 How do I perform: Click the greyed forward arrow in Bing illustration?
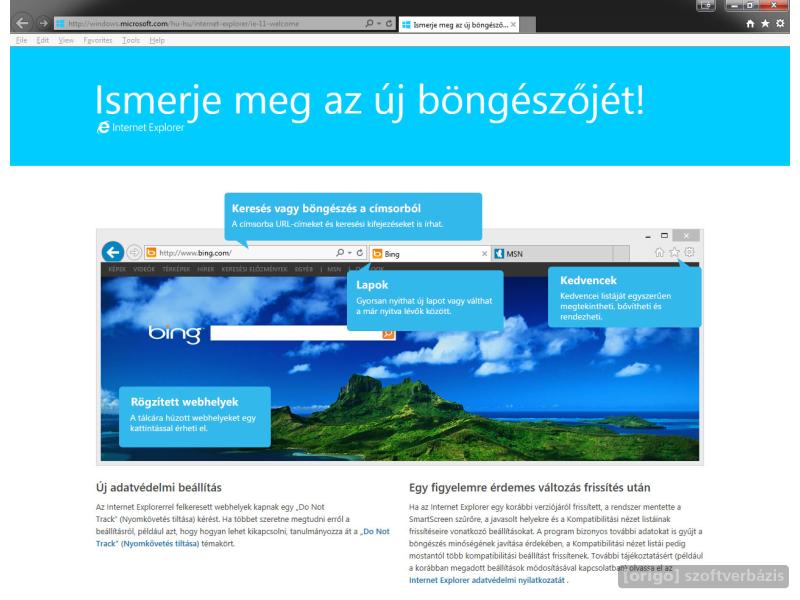134,253
